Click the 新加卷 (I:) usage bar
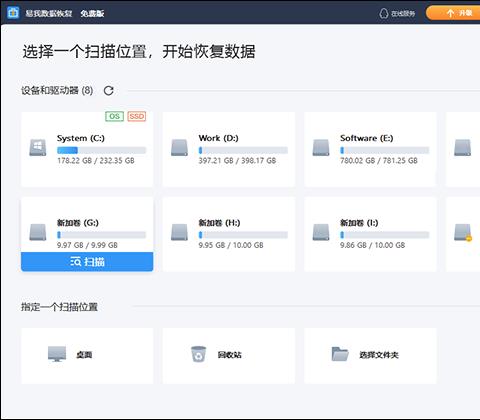480x420 pixels. tap(385, 235)
